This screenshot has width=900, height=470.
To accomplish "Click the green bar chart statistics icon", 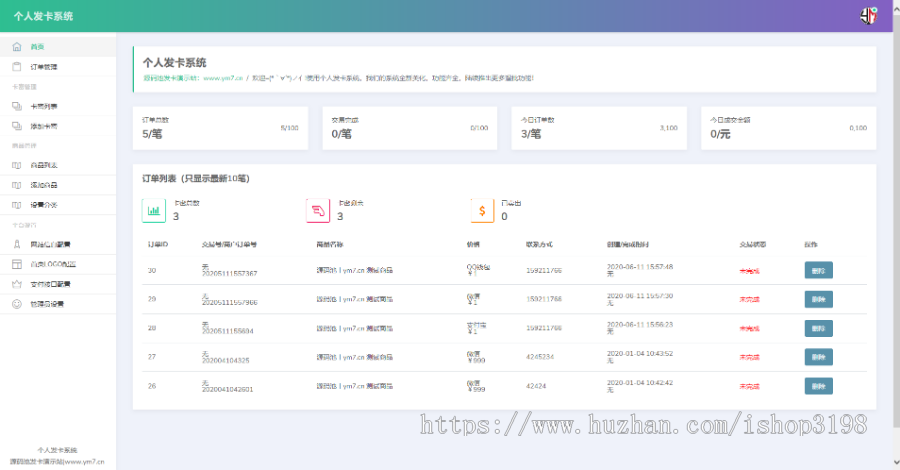I will click(154, 211).
